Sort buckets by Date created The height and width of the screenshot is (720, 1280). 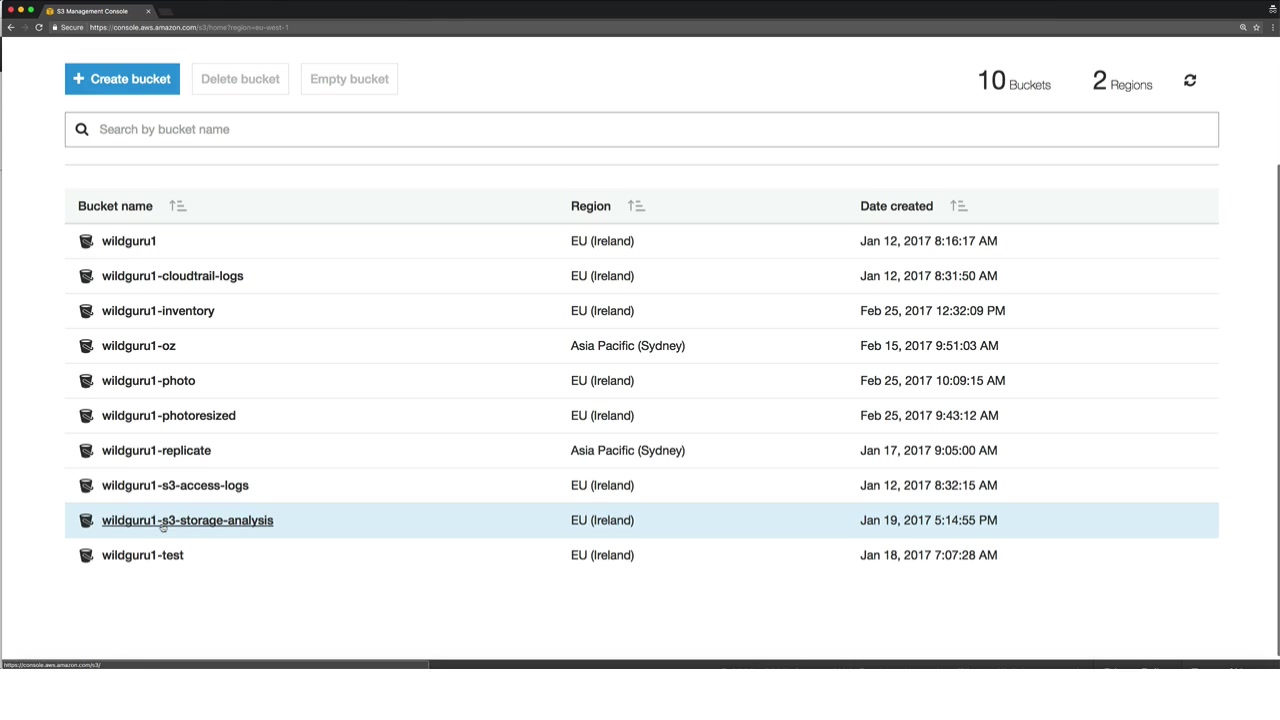pyautogui.click(x=958, y=206)
